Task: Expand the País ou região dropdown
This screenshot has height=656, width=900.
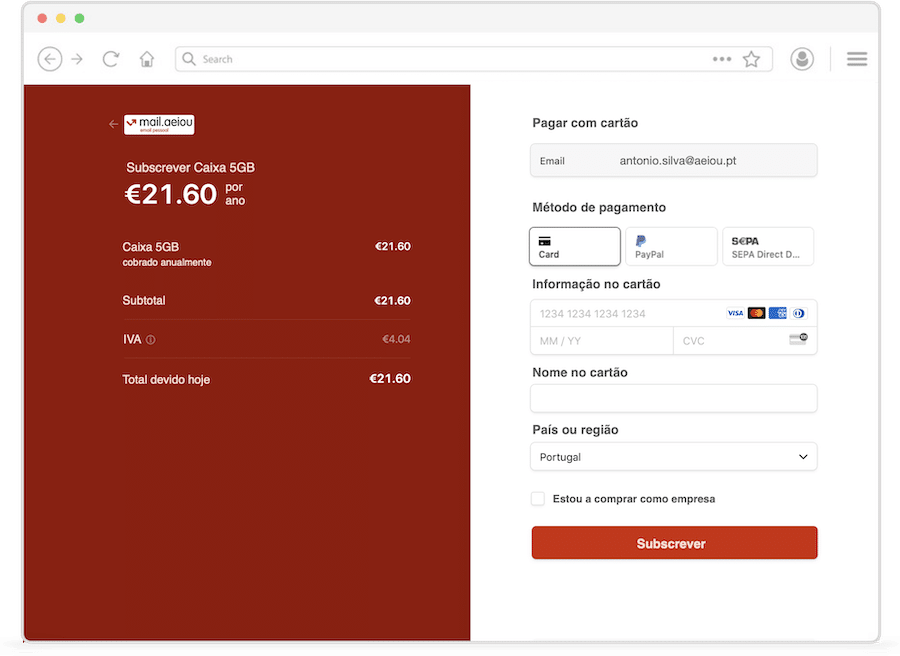Action: (x=674, y=457)
